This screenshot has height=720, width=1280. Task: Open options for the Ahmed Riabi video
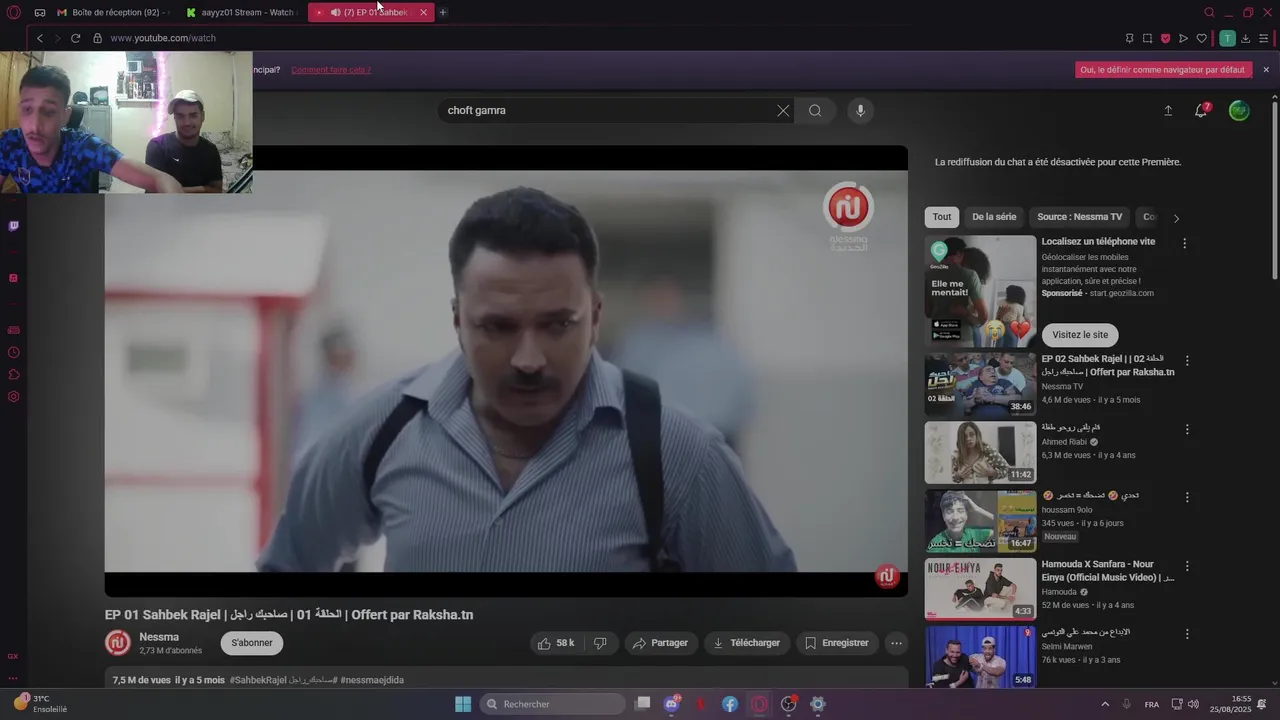coord(1187,429)
